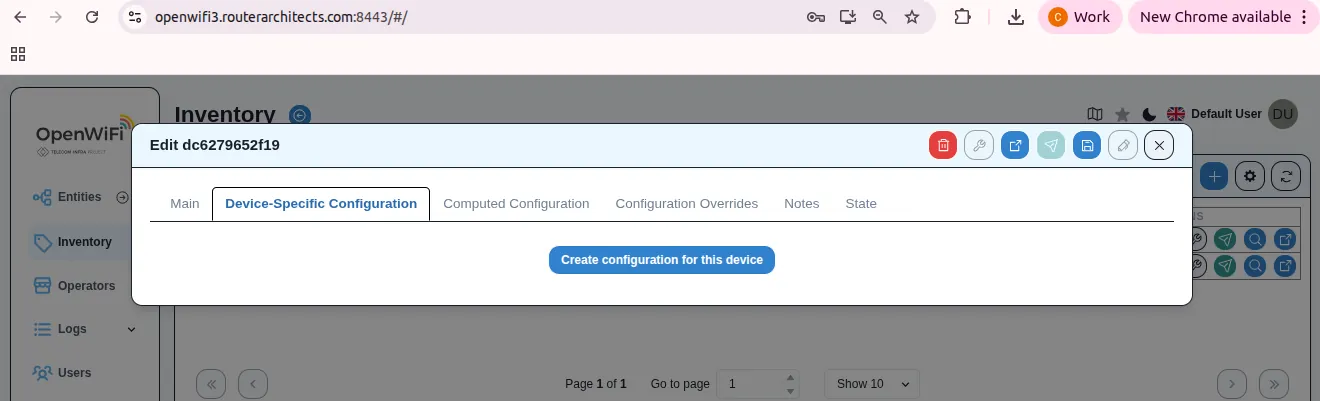Open the Work profile button

coord(1080,17)
